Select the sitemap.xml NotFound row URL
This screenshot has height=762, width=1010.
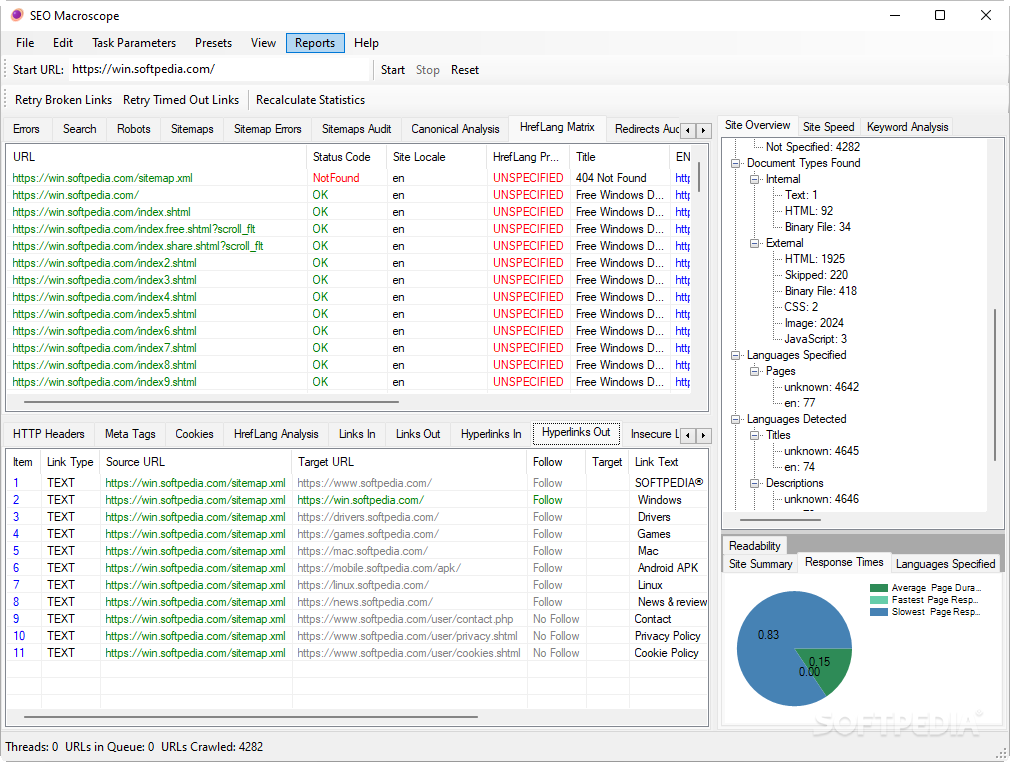pos(102,178)
